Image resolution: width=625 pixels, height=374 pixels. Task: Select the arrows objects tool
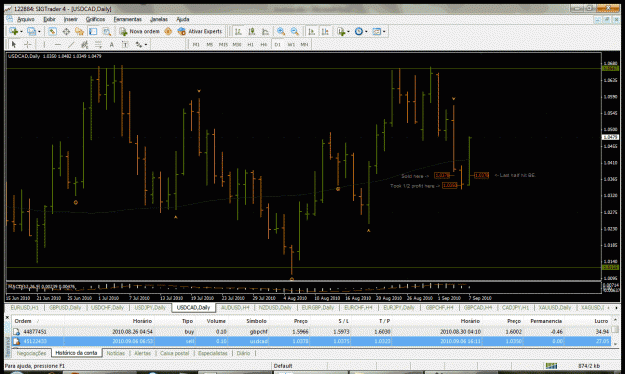[x=139, y=44]
